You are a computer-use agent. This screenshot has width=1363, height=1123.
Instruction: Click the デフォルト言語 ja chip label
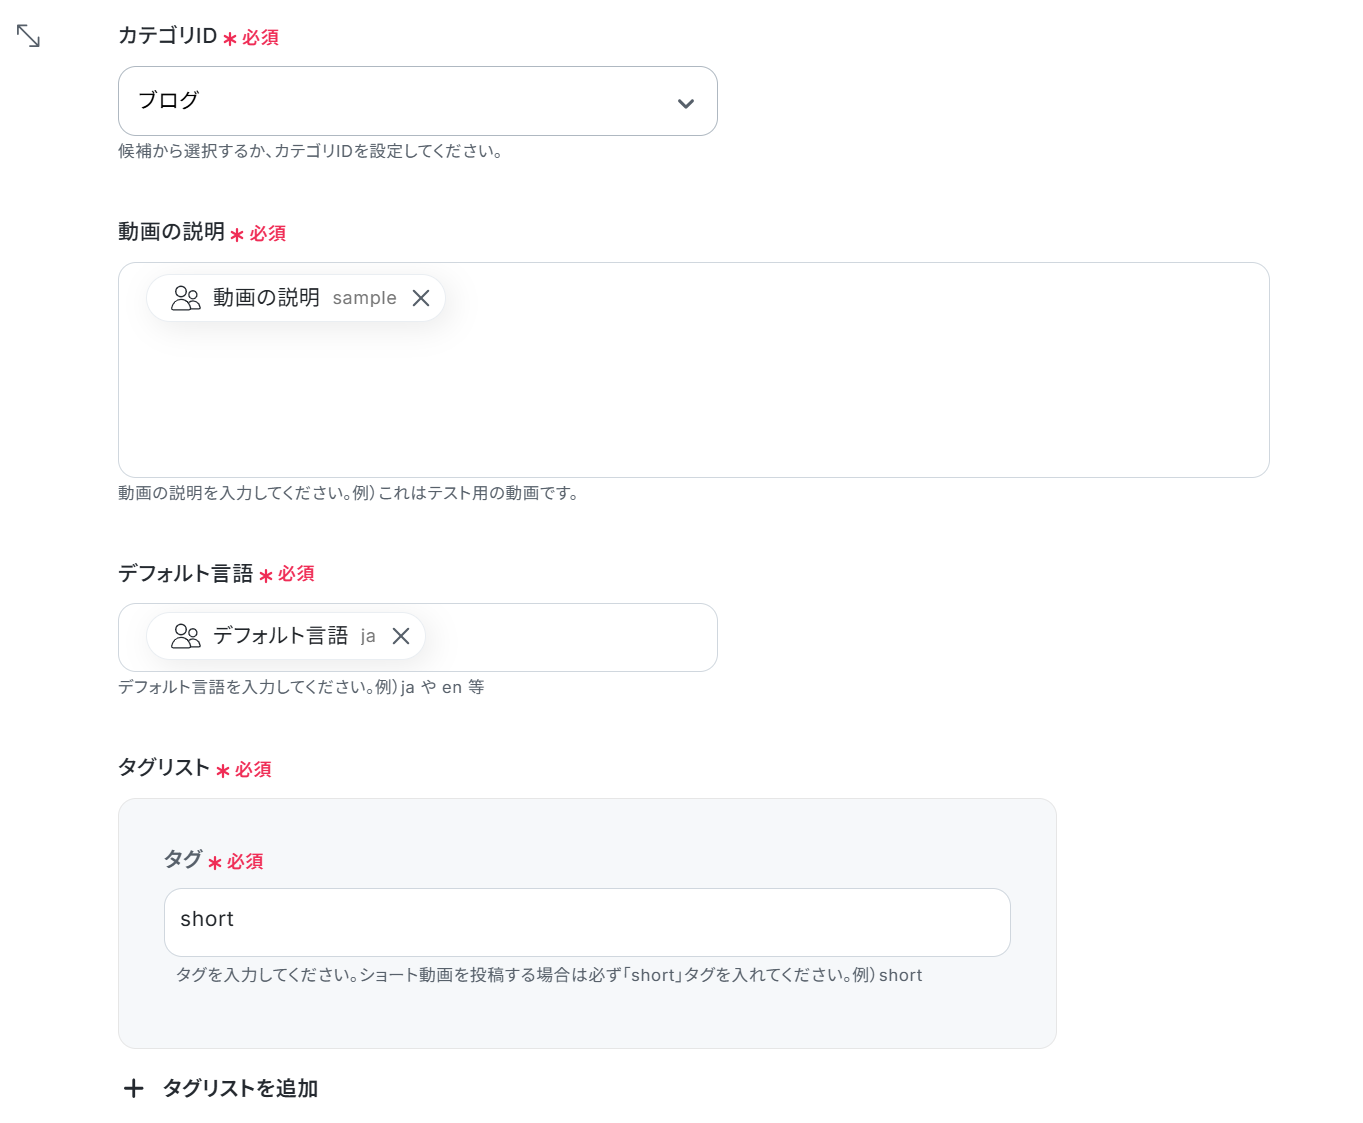point(294,636)
